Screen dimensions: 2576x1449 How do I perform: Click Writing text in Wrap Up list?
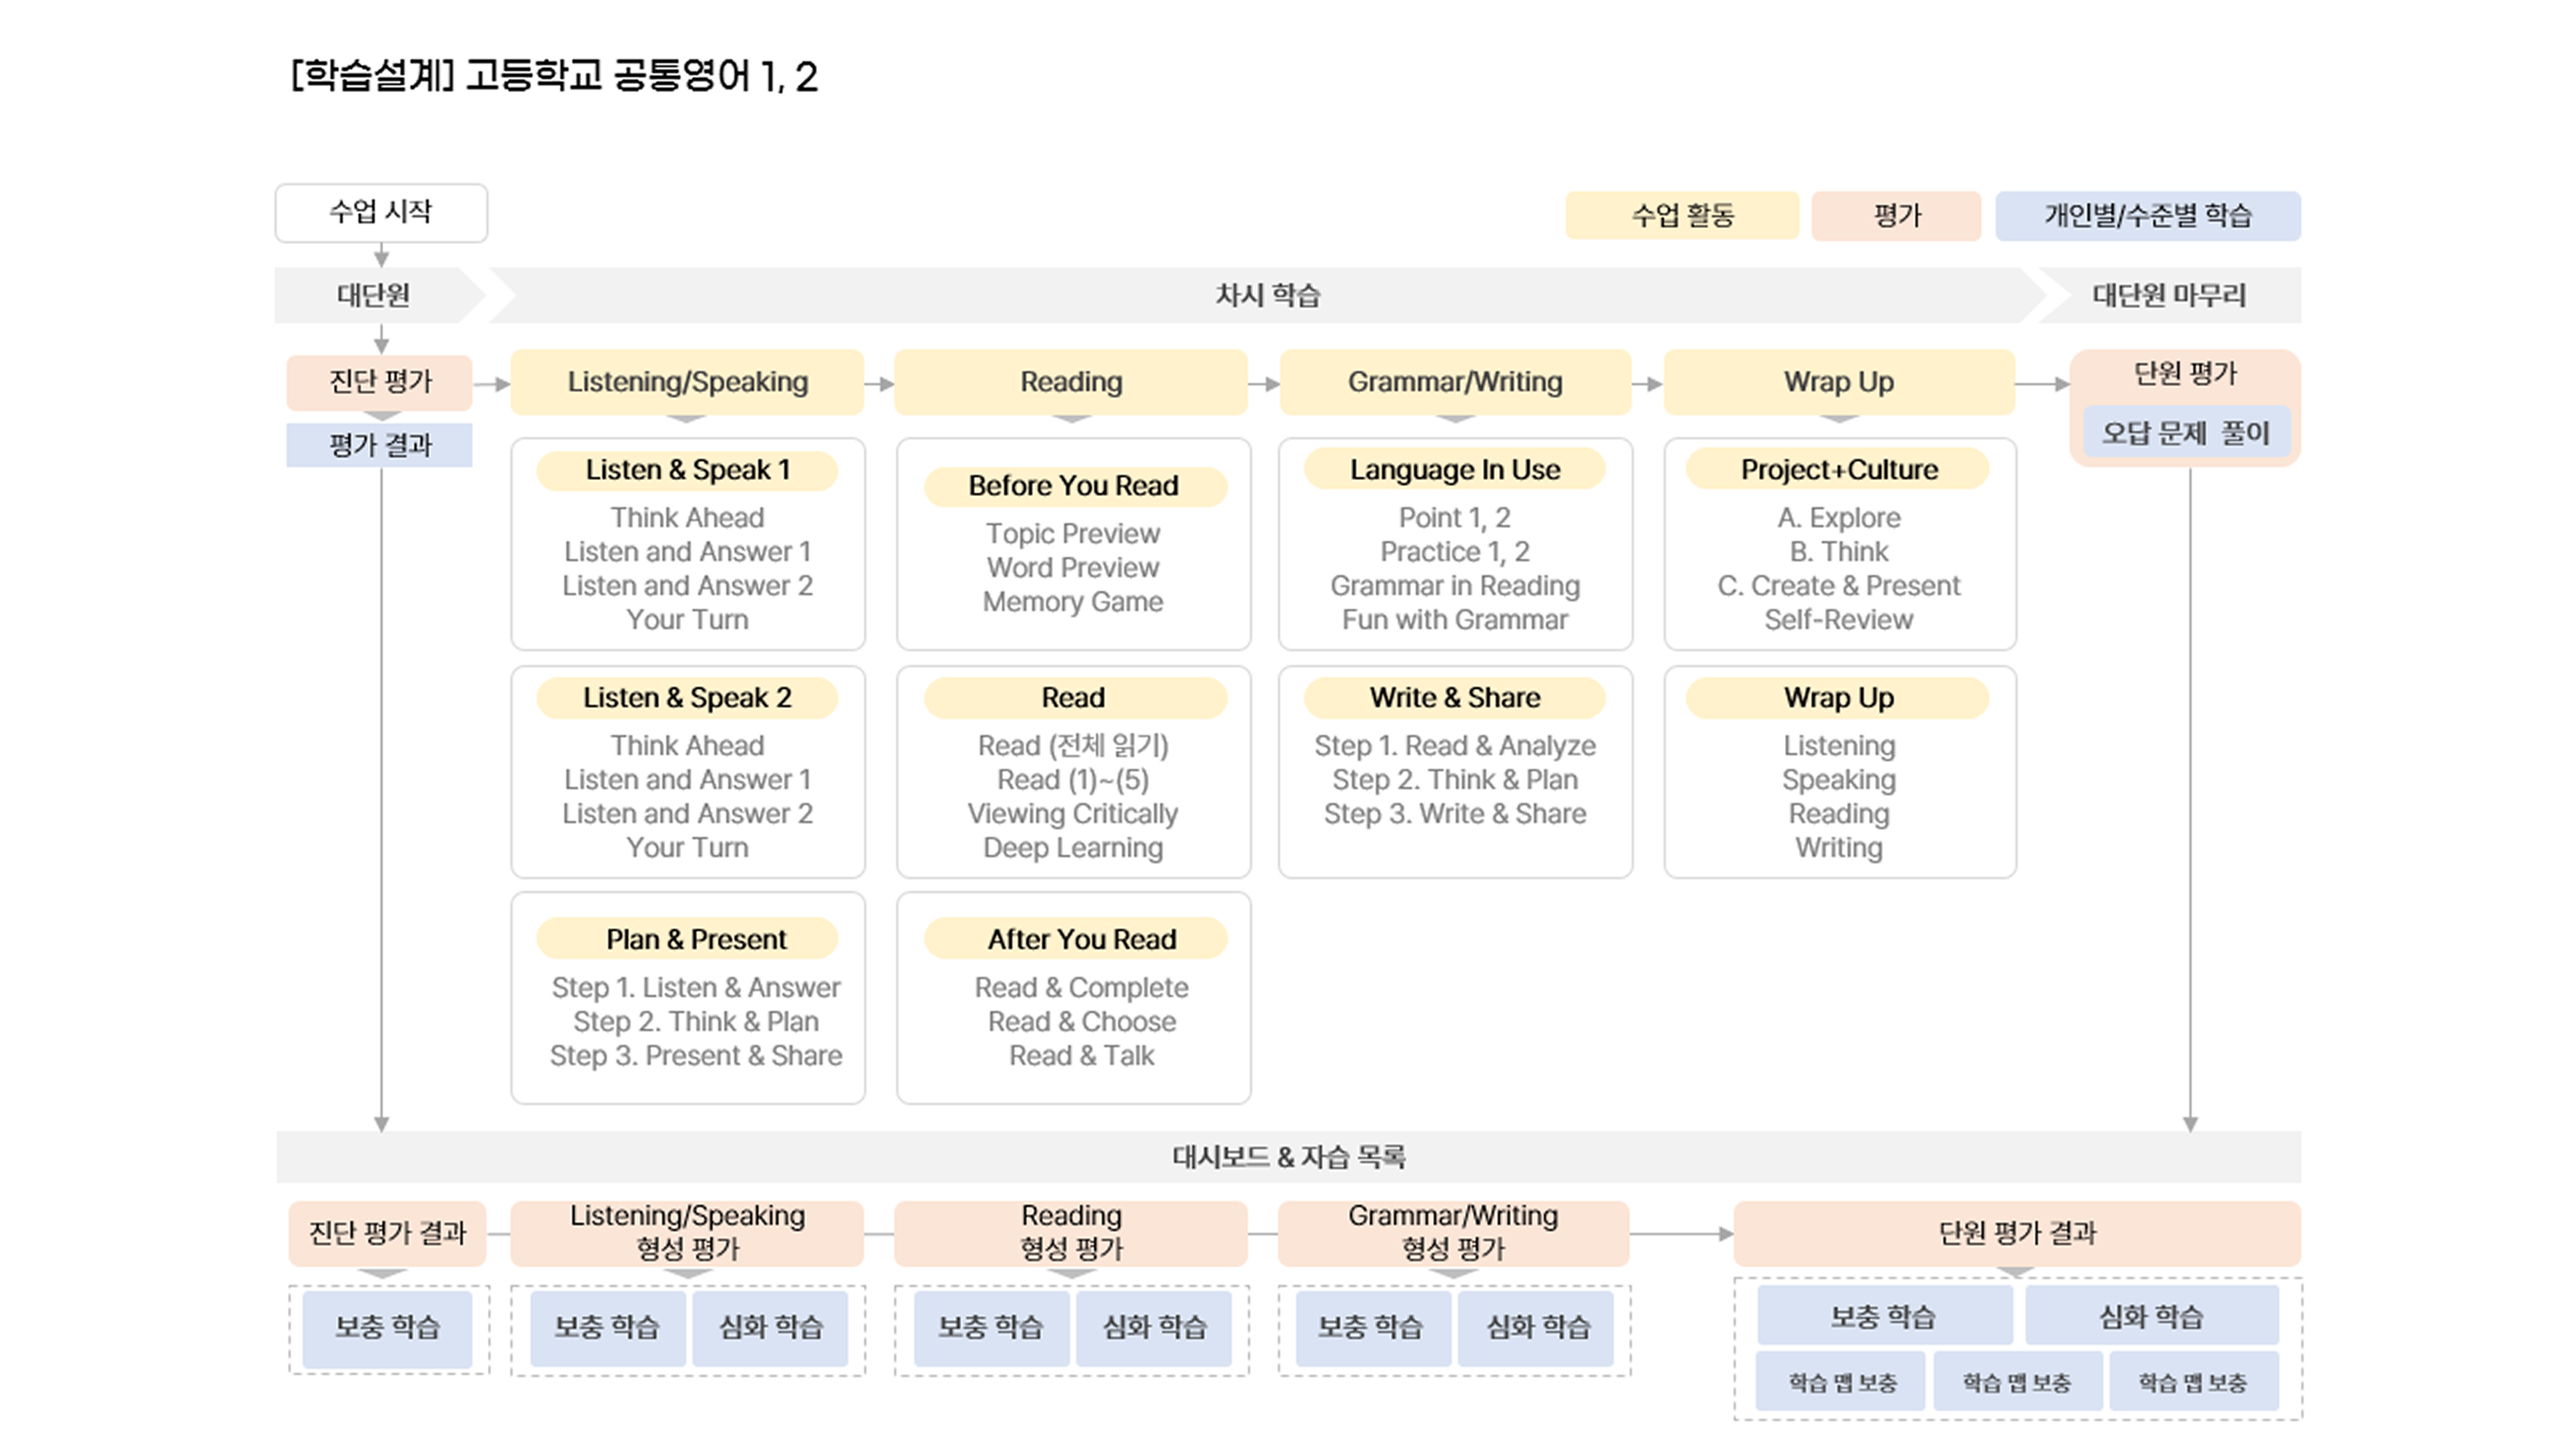(x=1838, y=848)
